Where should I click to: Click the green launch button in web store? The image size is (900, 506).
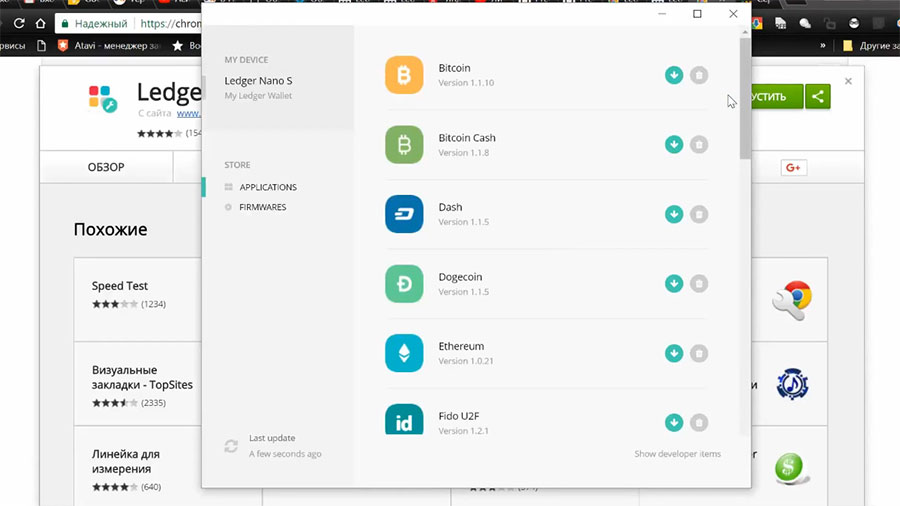(777, 96)
